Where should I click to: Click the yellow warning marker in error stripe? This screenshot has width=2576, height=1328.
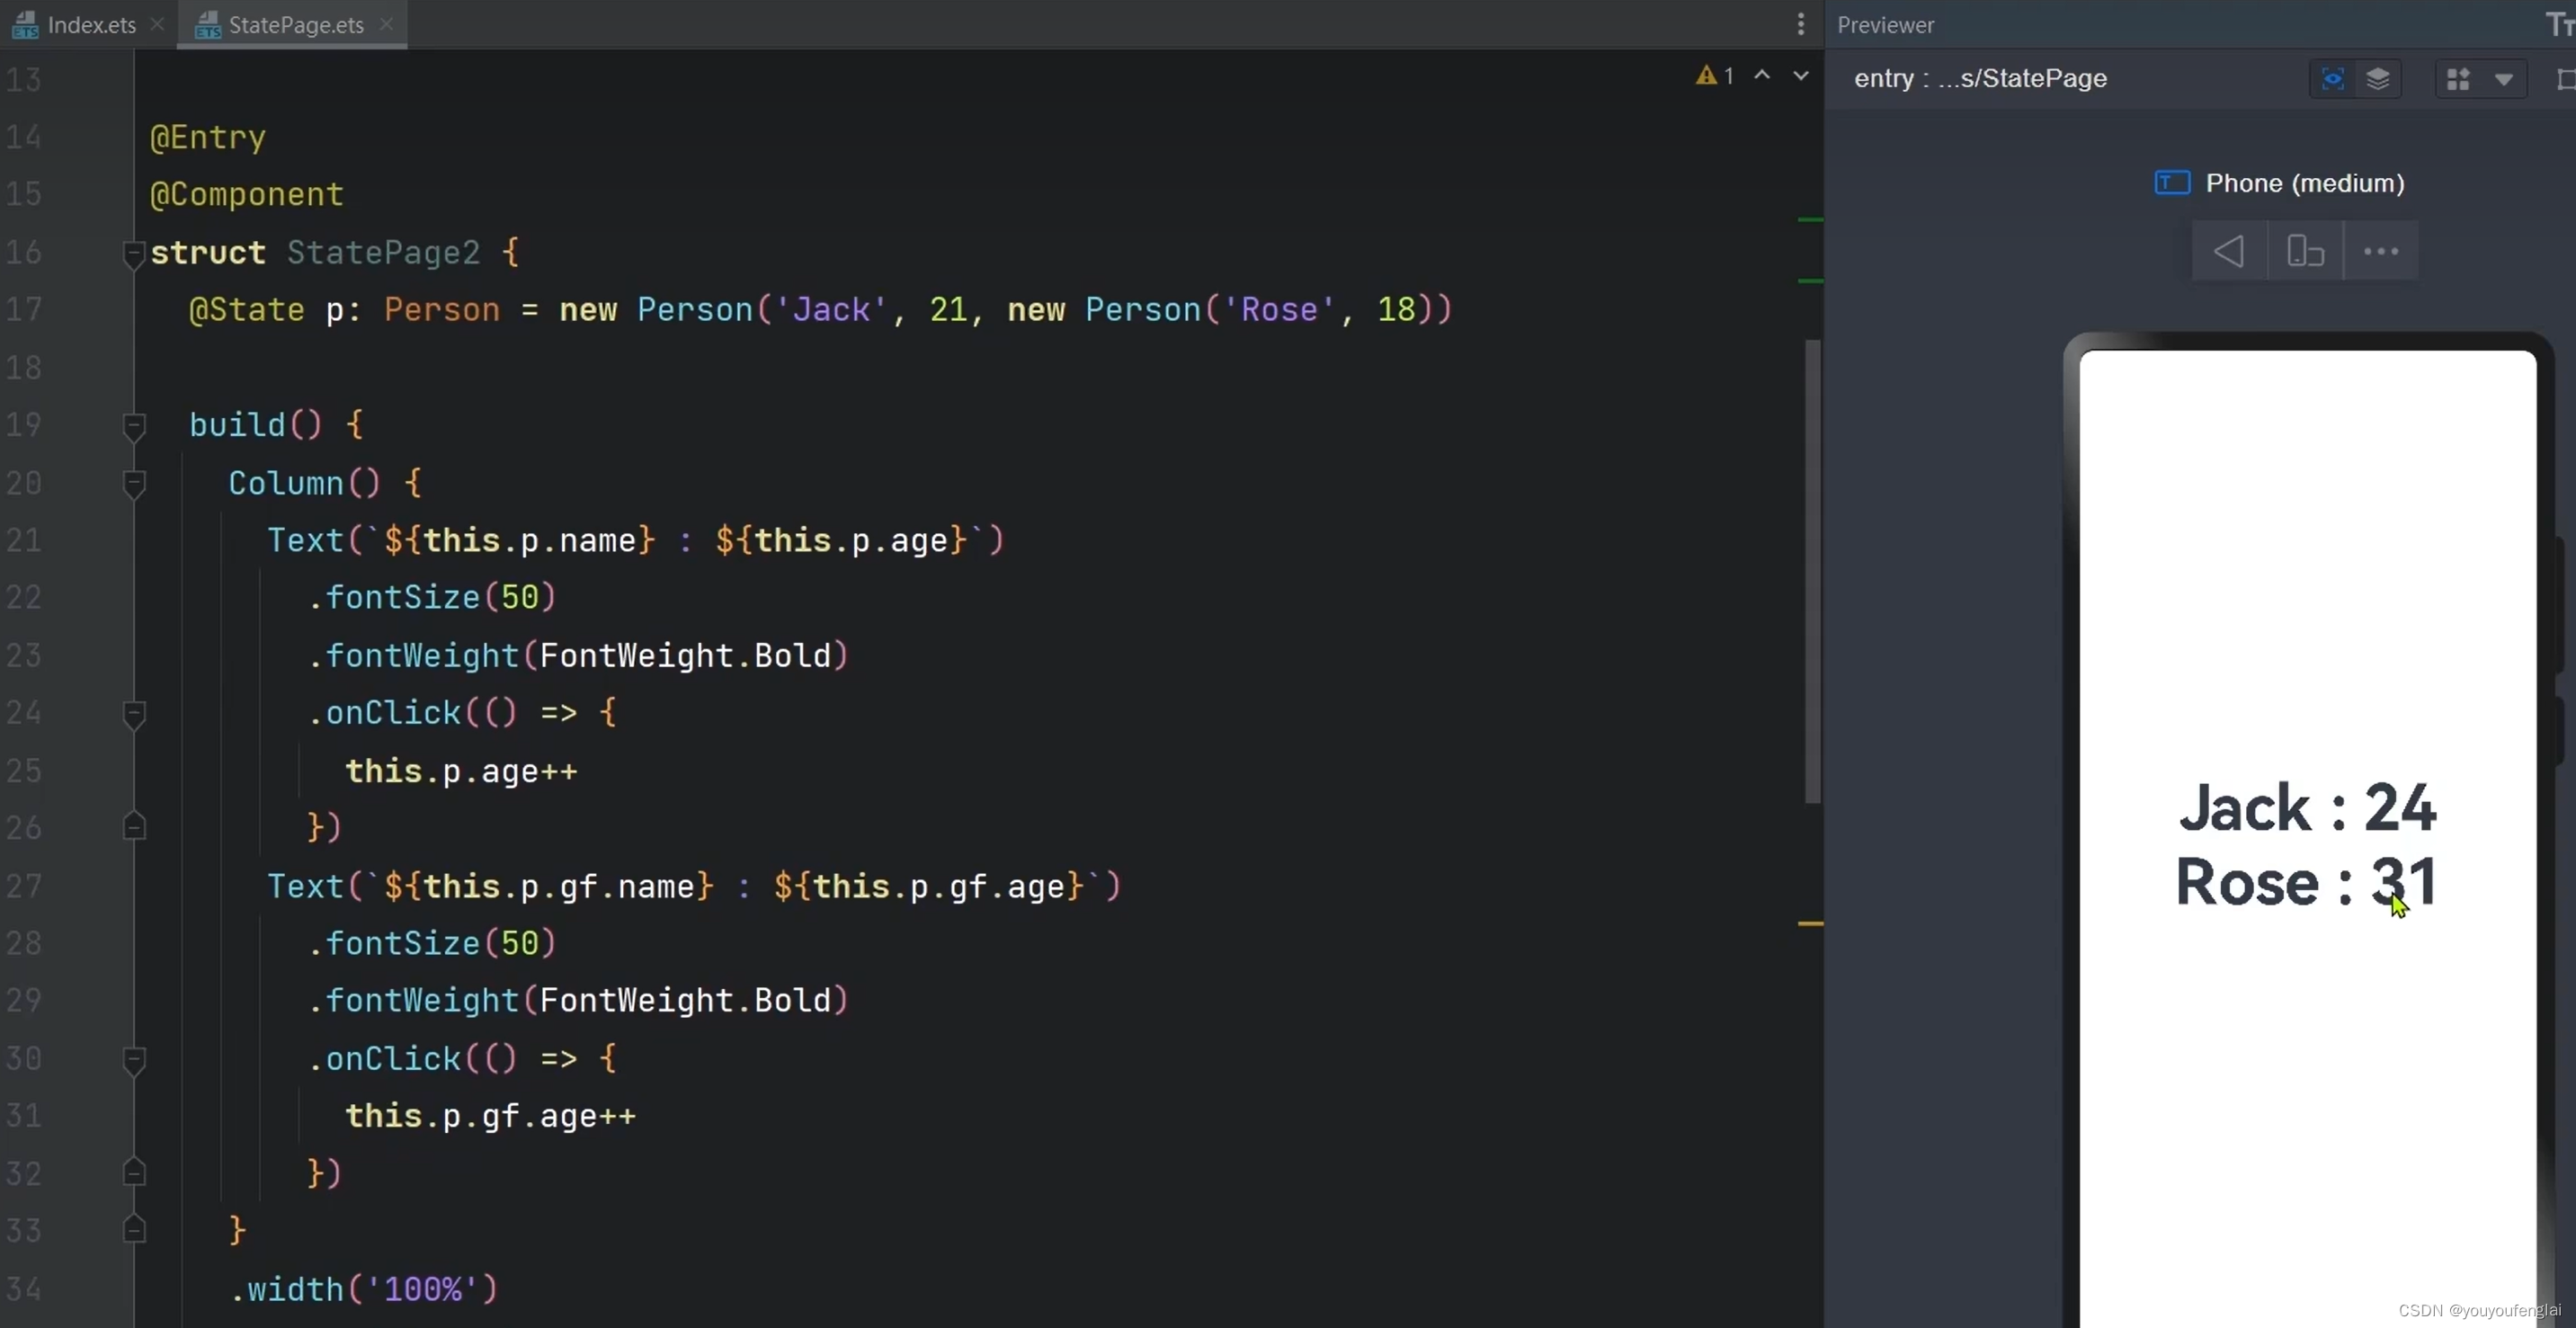(x=1810, y=923)
